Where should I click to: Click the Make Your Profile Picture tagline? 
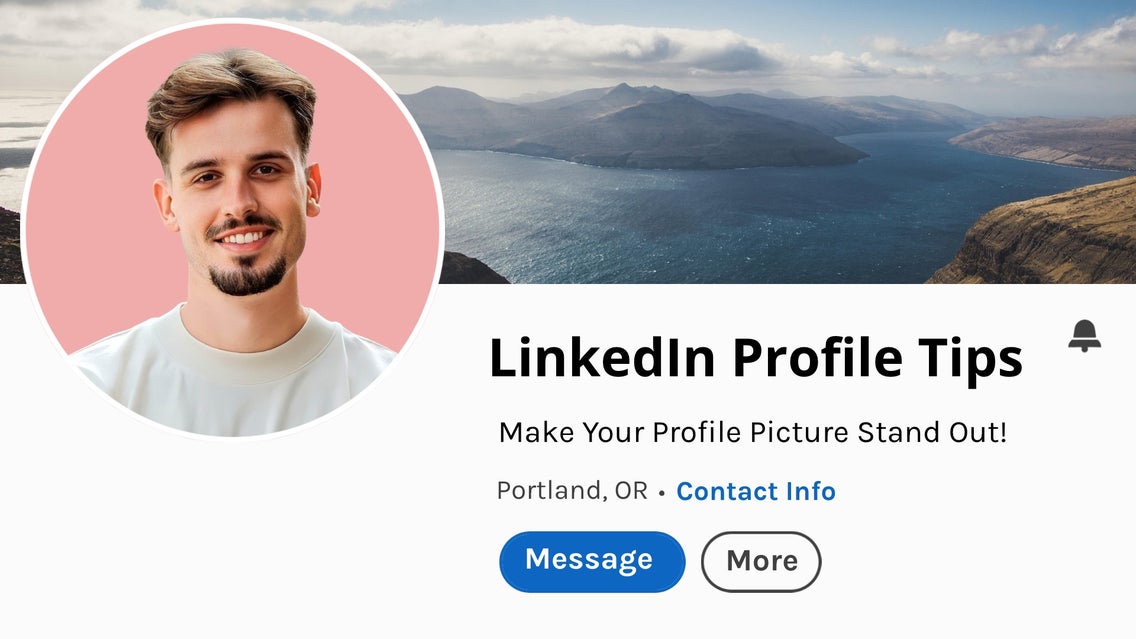(x=752, y=433)
